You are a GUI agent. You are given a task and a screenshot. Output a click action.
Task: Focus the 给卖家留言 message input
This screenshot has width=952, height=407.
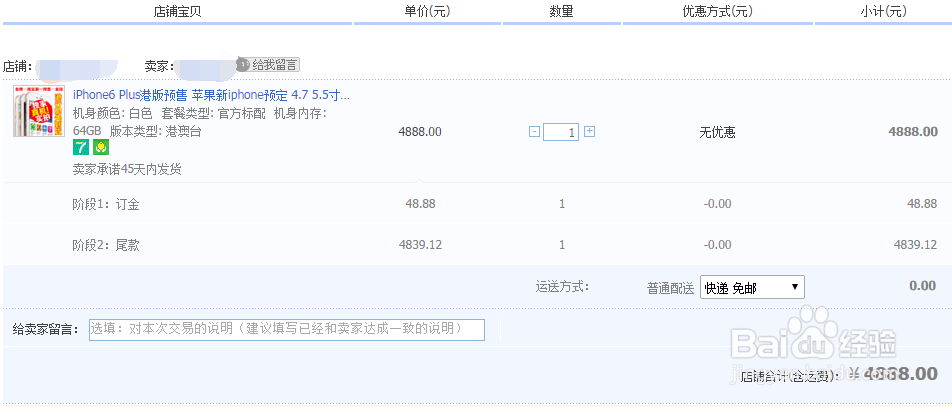[x=287, y=329]
